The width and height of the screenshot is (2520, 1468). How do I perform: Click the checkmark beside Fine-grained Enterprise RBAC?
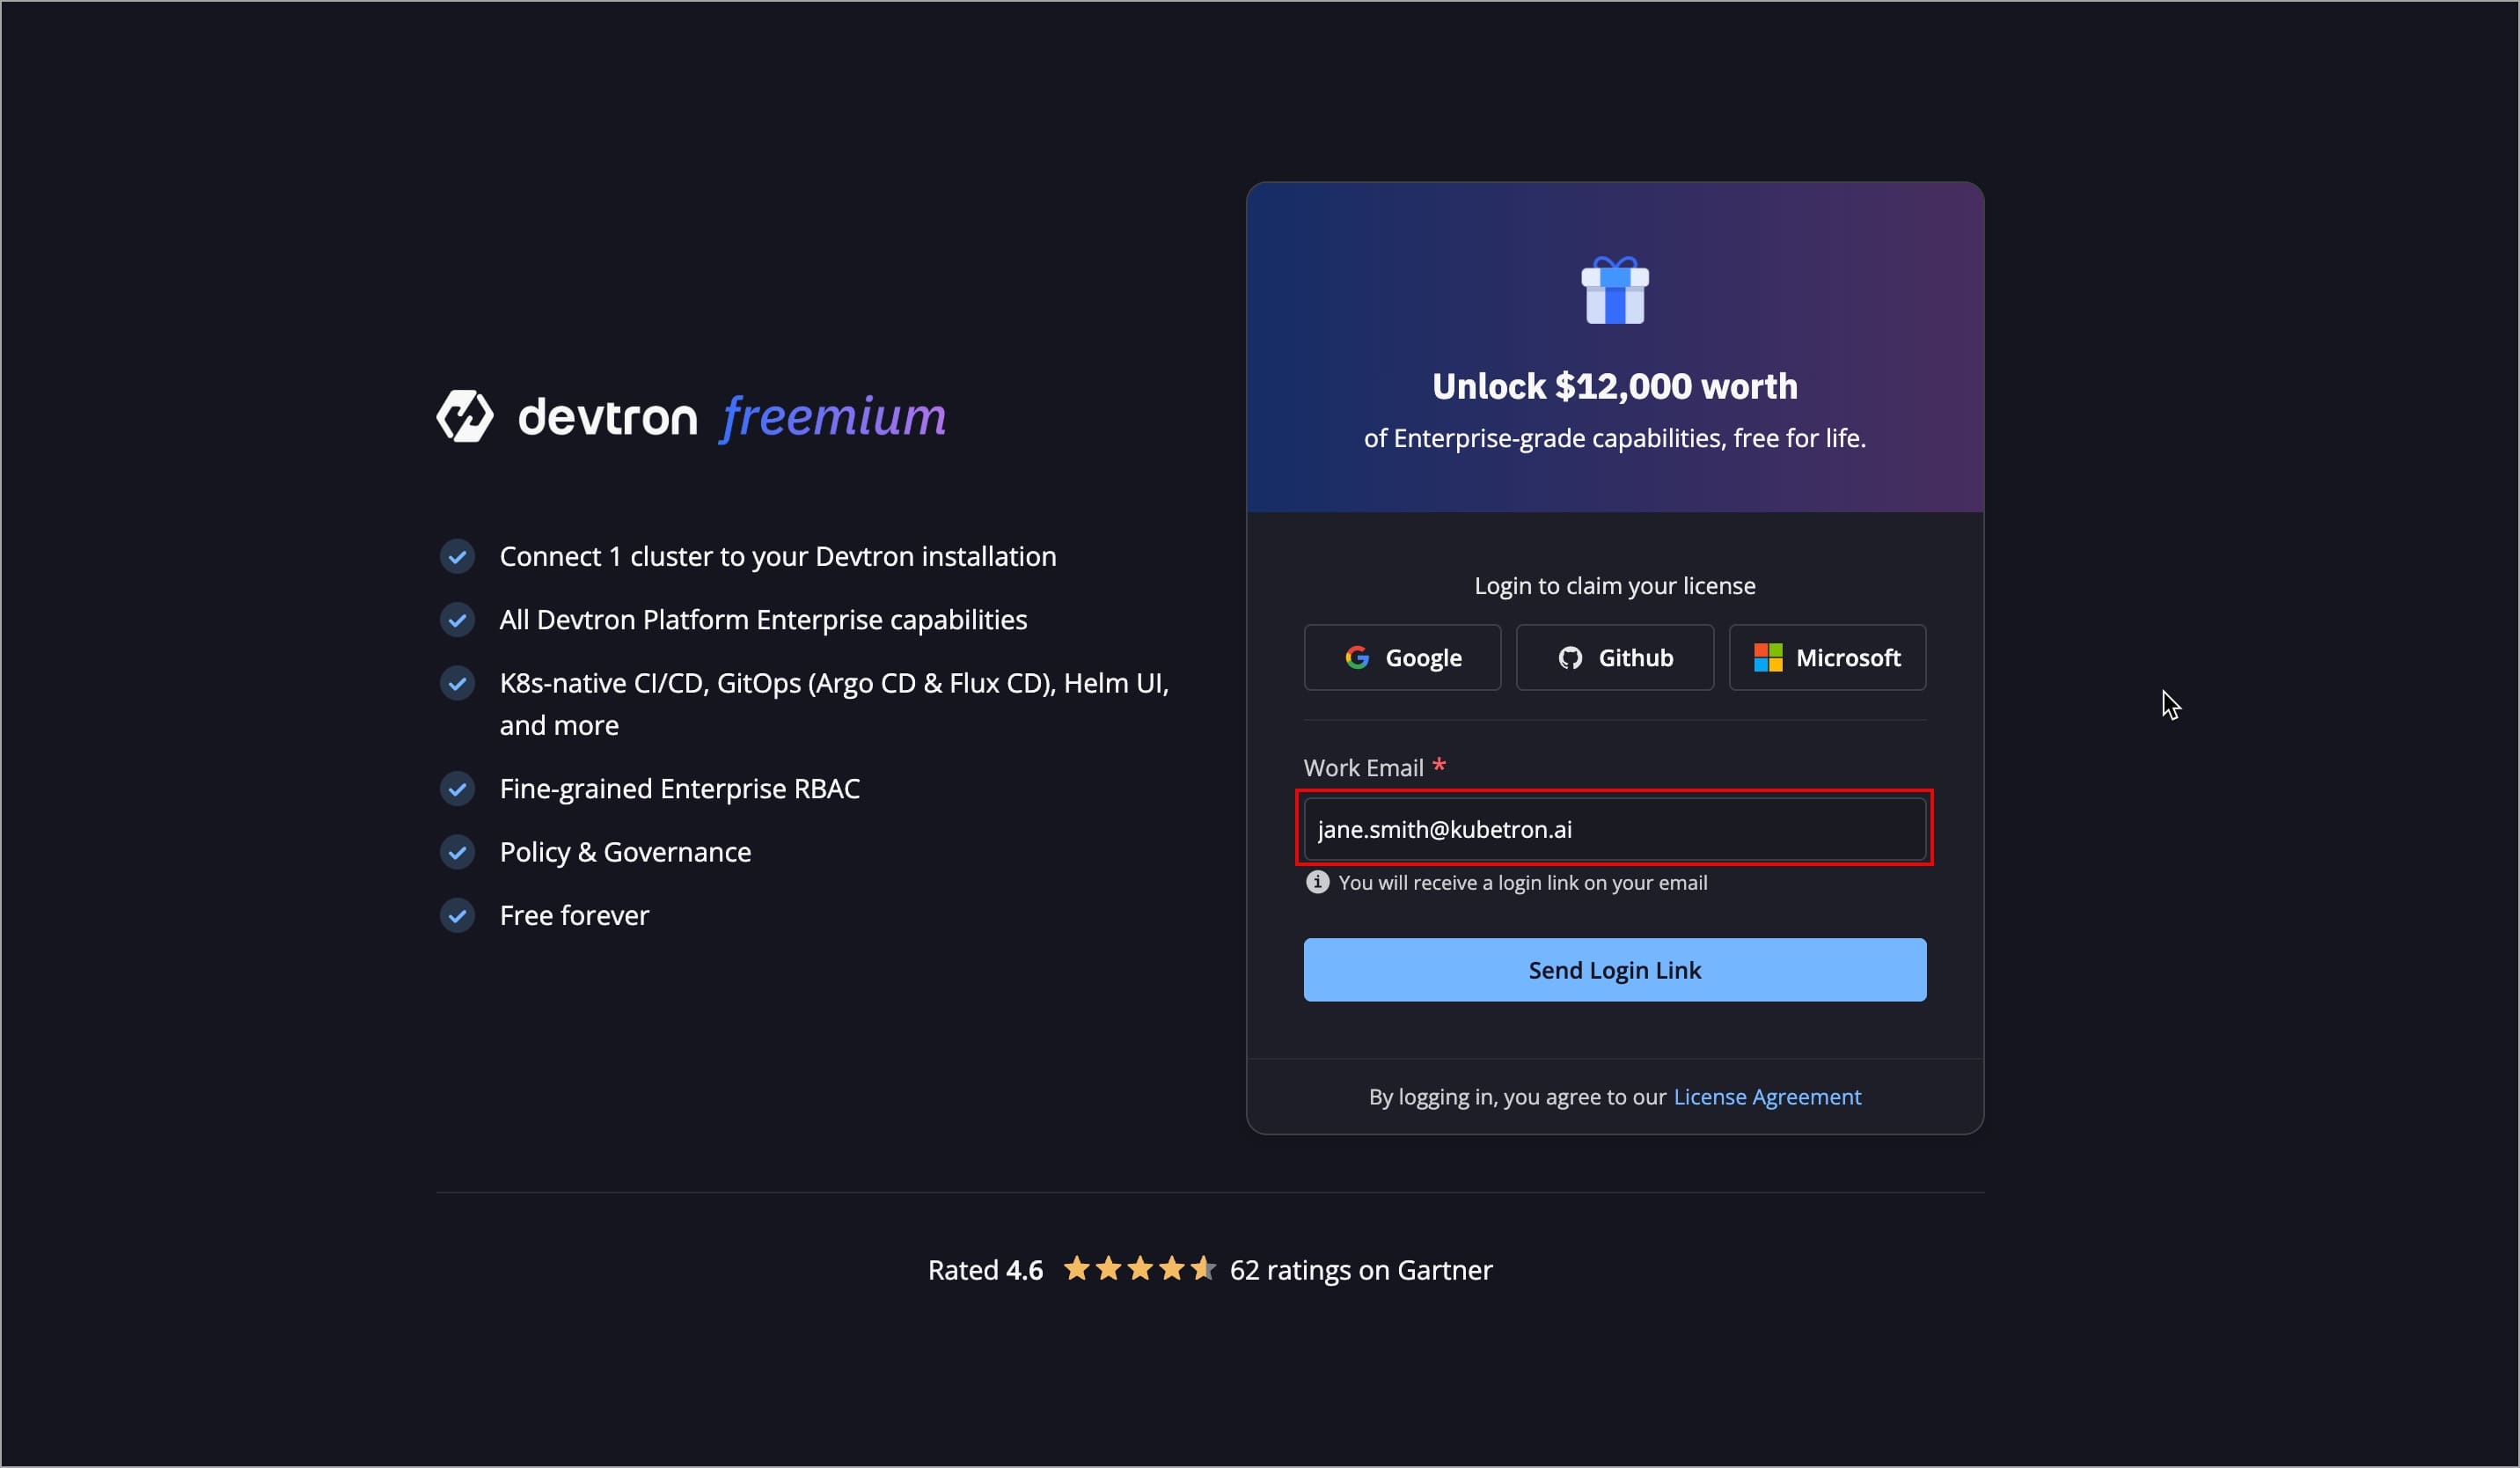(458, 789)
